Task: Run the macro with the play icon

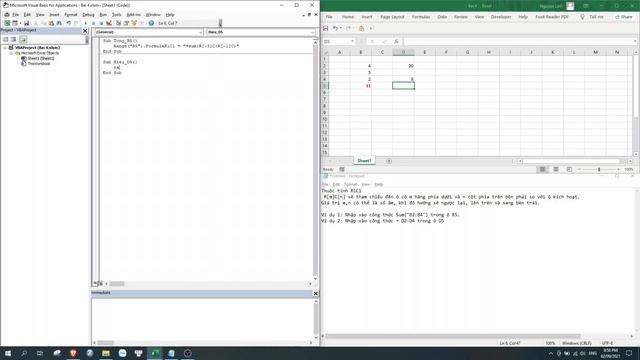Action: 85,23
